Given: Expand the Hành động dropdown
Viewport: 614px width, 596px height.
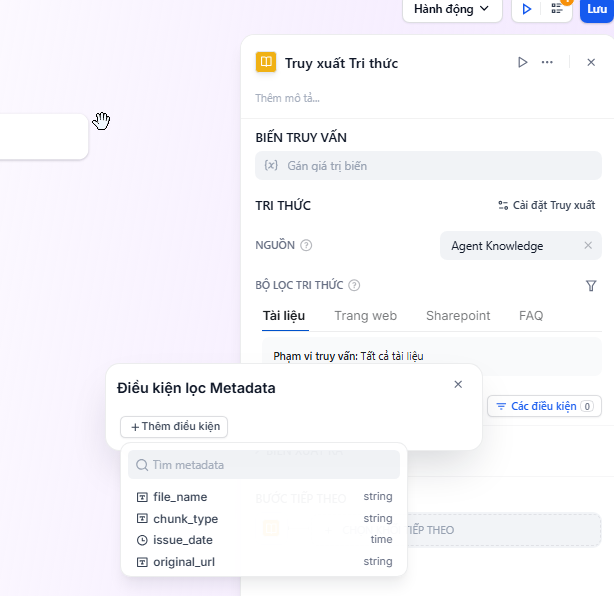Looking at the screenshot, I should [x=451, y=9].
